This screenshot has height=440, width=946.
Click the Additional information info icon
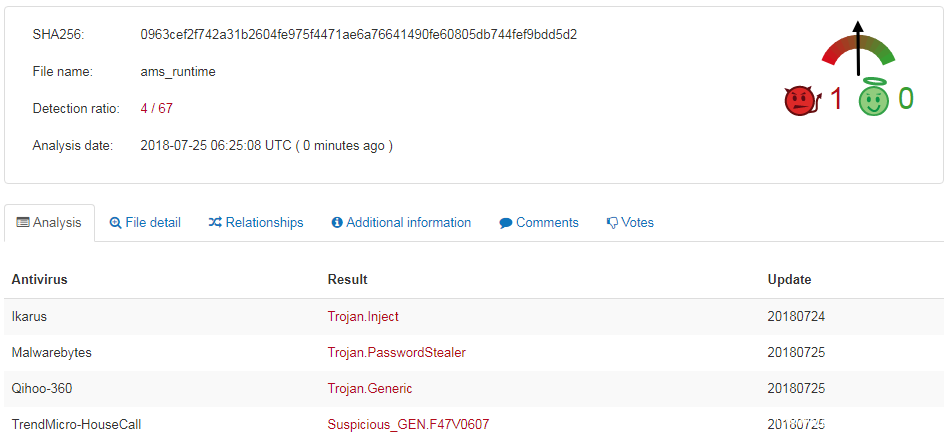click(337, 223)
